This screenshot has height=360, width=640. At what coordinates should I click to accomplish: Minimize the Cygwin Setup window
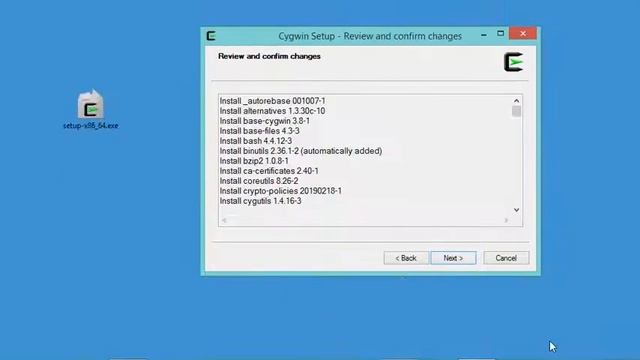[484, 34]
